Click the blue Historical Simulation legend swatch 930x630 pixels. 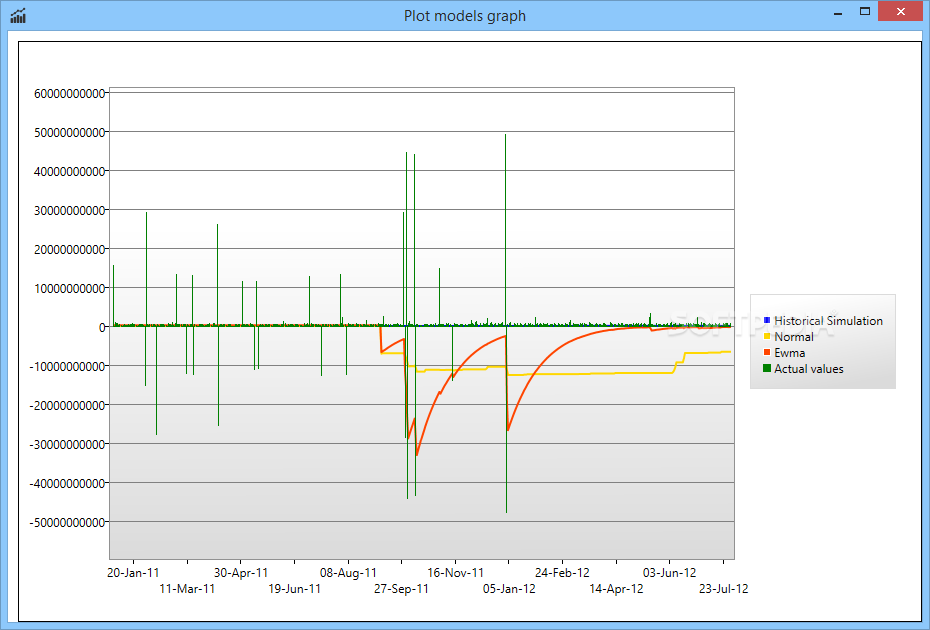click(767, 320)
